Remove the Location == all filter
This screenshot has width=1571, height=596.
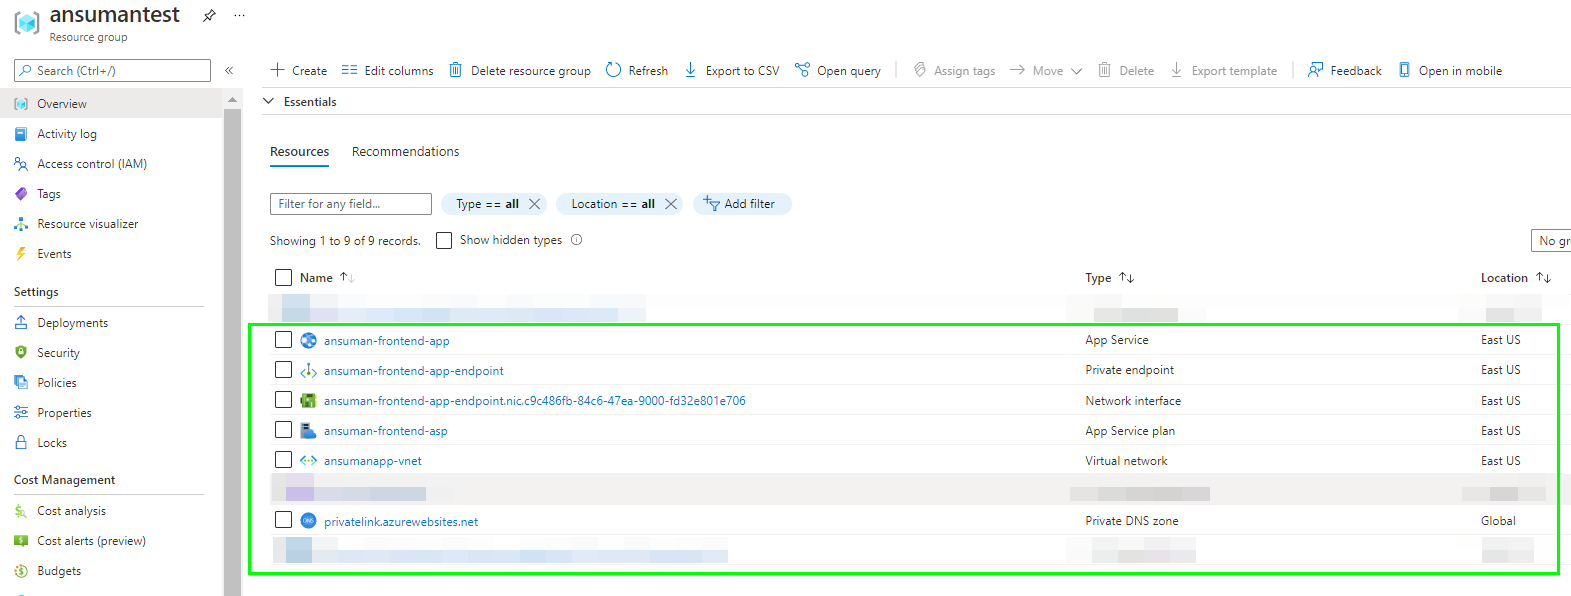[671, 204]
